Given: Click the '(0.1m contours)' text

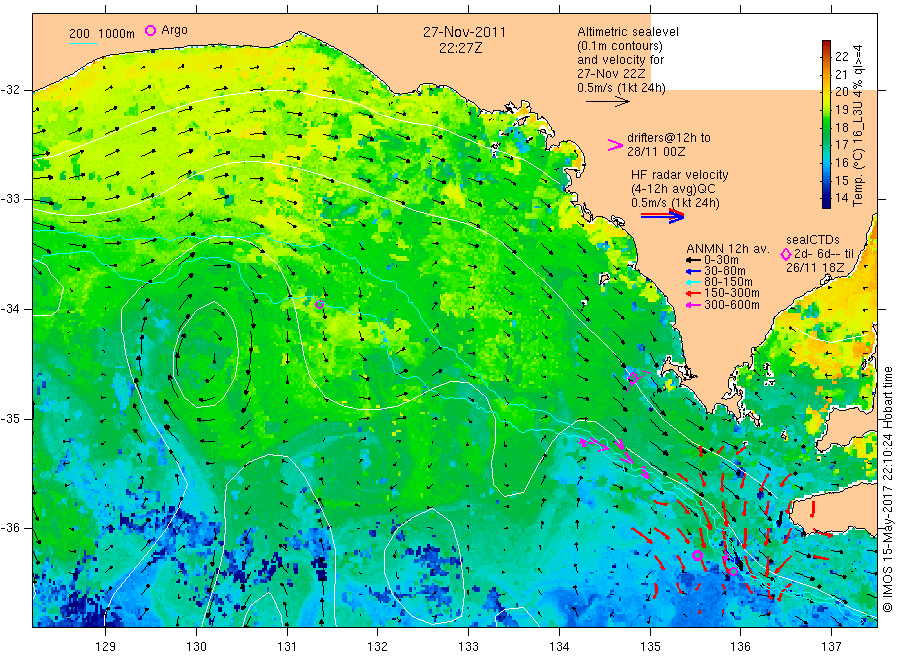Looking at the screenshot, I should 620,46.
